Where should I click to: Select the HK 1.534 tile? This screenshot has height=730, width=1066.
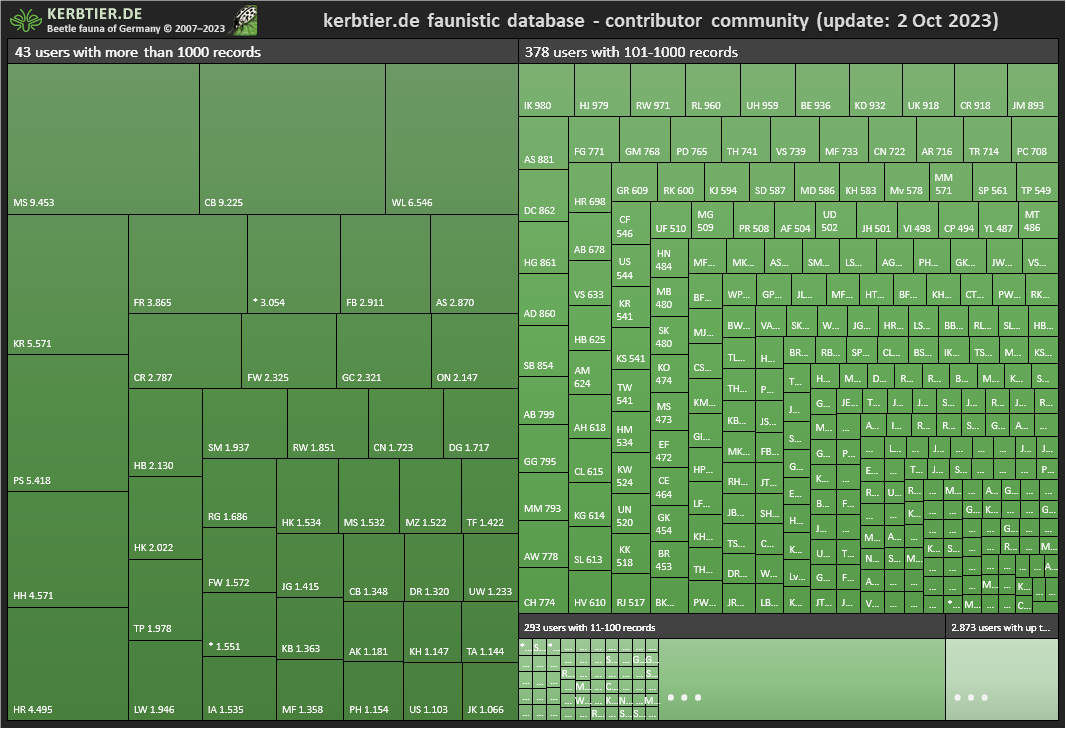[307, 496]
